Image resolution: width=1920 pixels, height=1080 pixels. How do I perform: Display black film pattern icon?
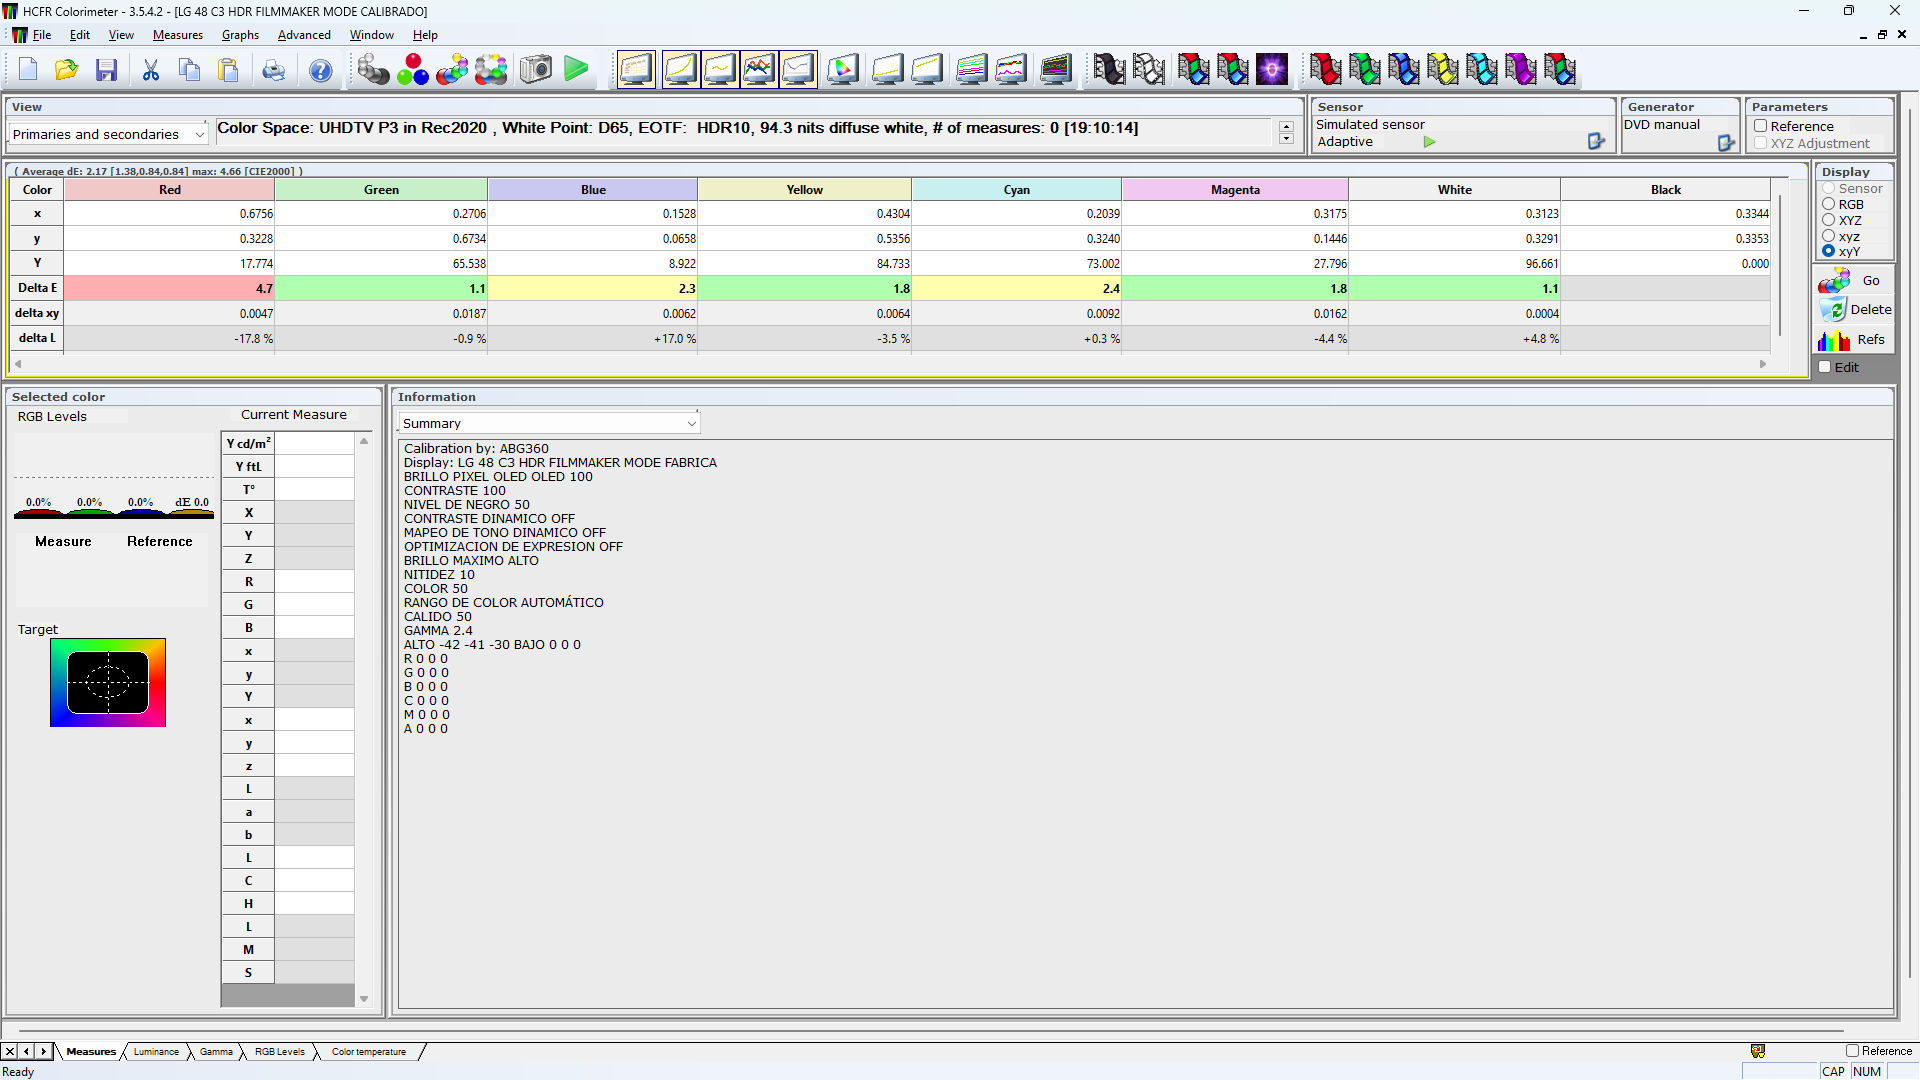pos(1109,69)
